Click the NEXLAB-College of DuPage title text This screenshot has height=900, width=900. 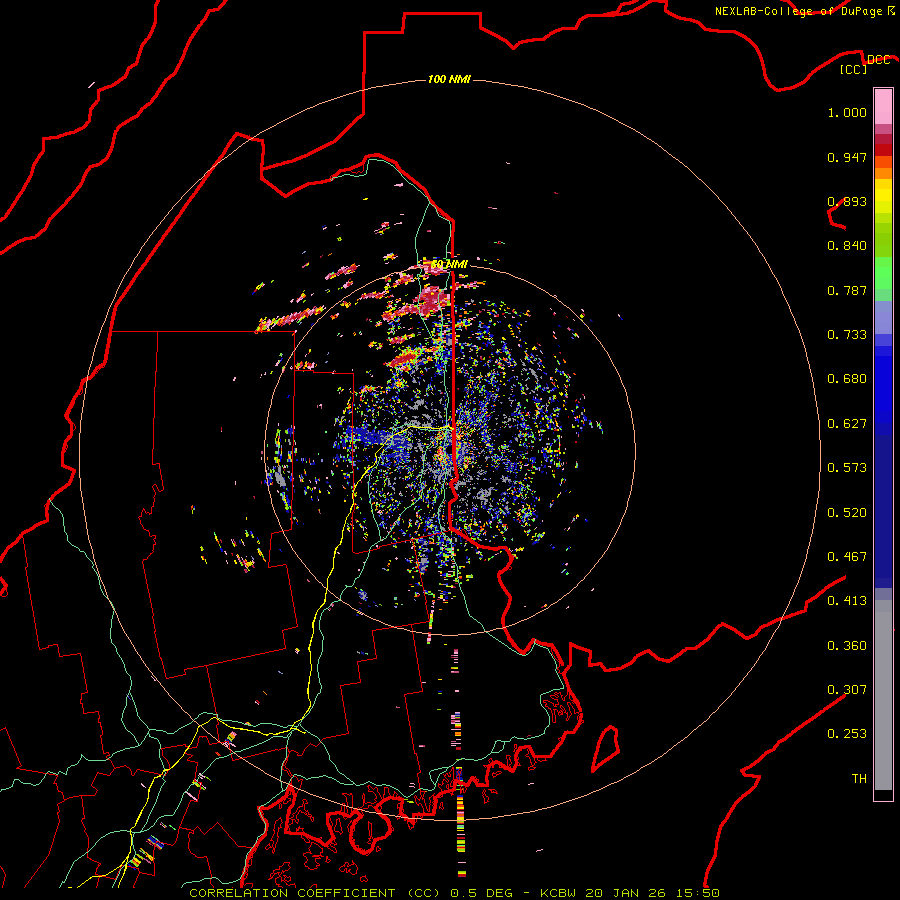[x=800, y=11]
